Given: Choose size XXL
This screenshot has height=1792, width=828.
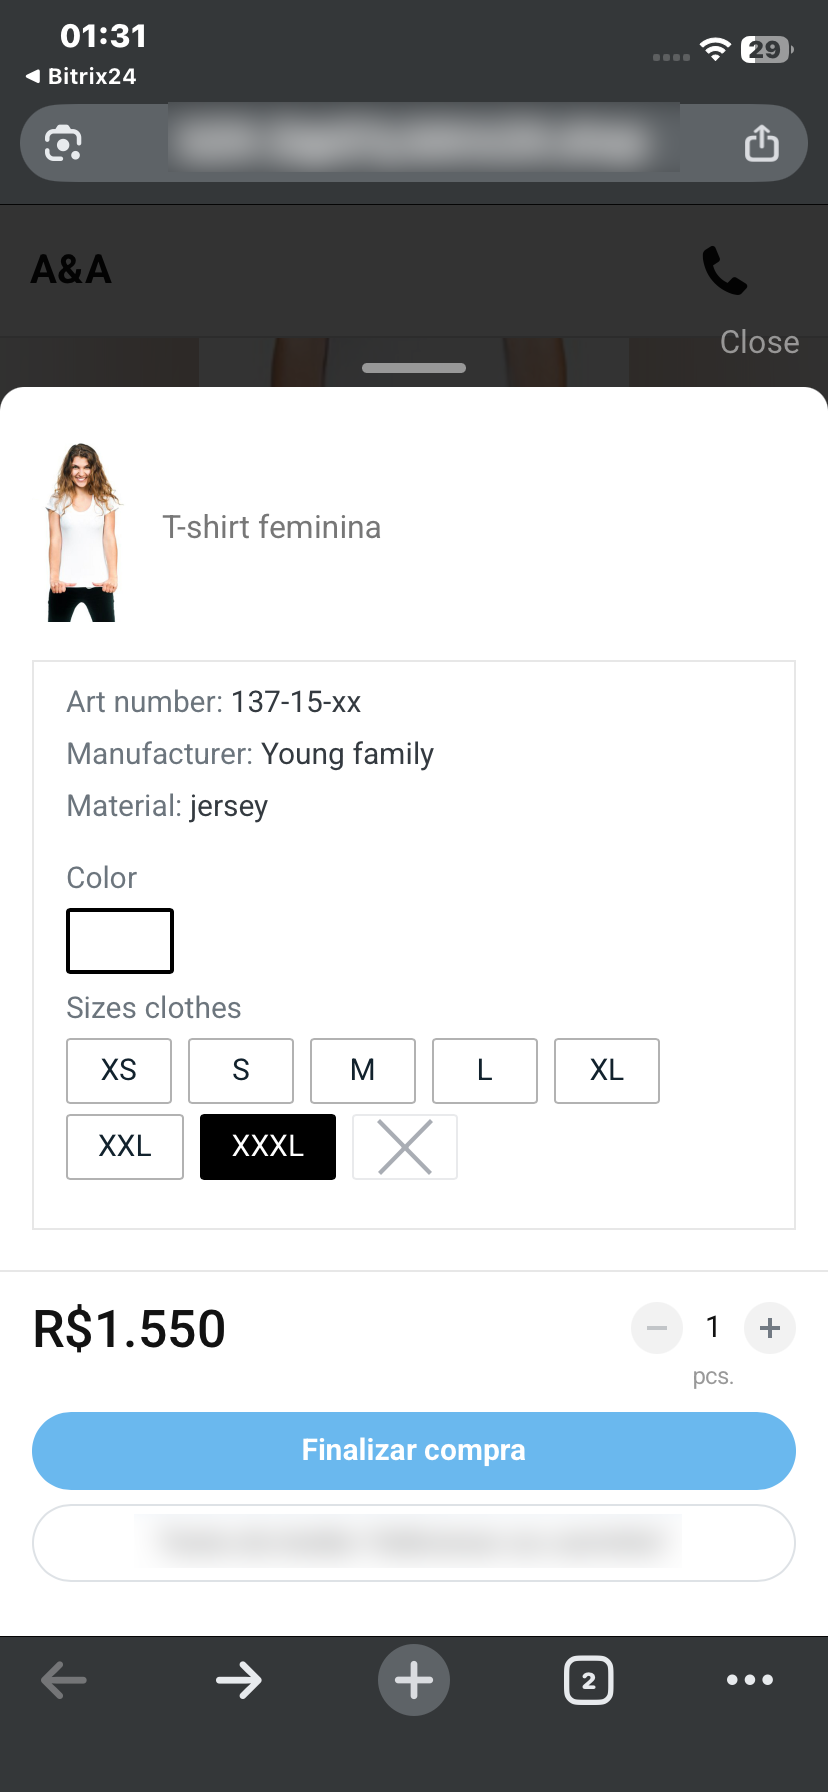Looking at the screenshot, I should [125, 1146].
